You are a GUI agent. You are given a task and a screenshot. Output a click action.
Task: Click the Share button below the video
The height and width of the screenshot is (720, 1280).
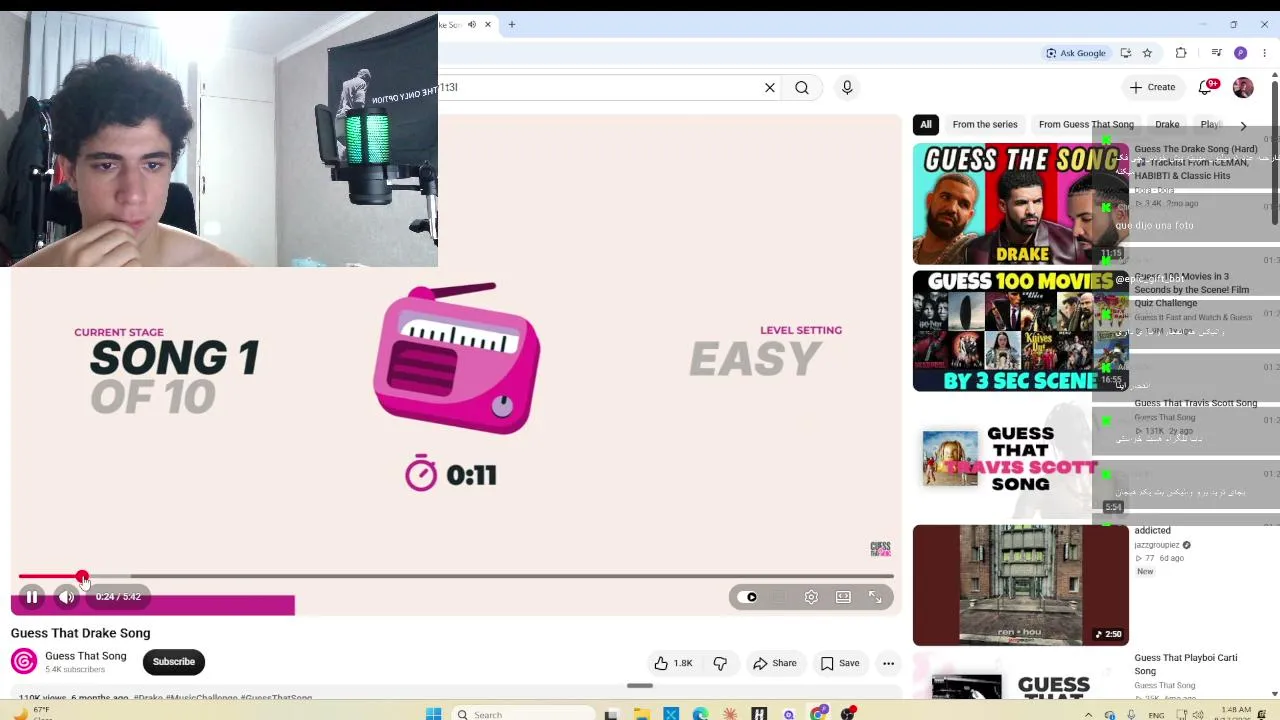click(x=775, y=663)
